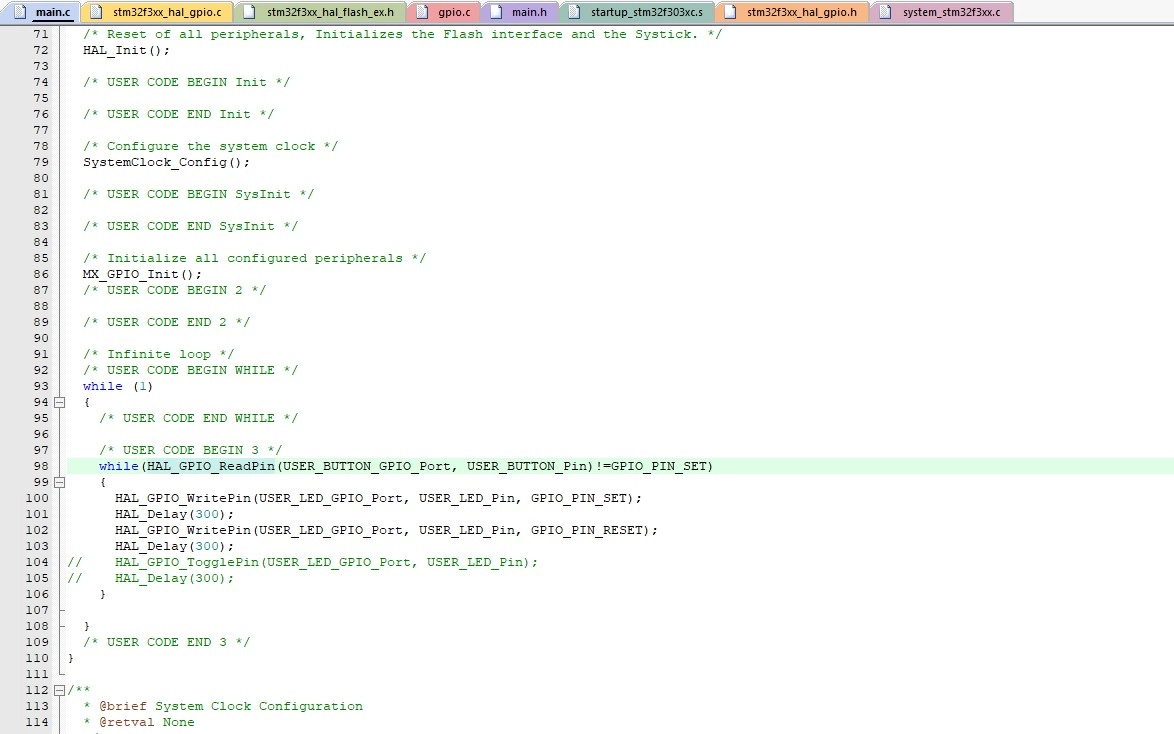Screen dimensions: 1174x734
Task: Click the USER CODE BEGIN Init comment
Action: (186, 82)
